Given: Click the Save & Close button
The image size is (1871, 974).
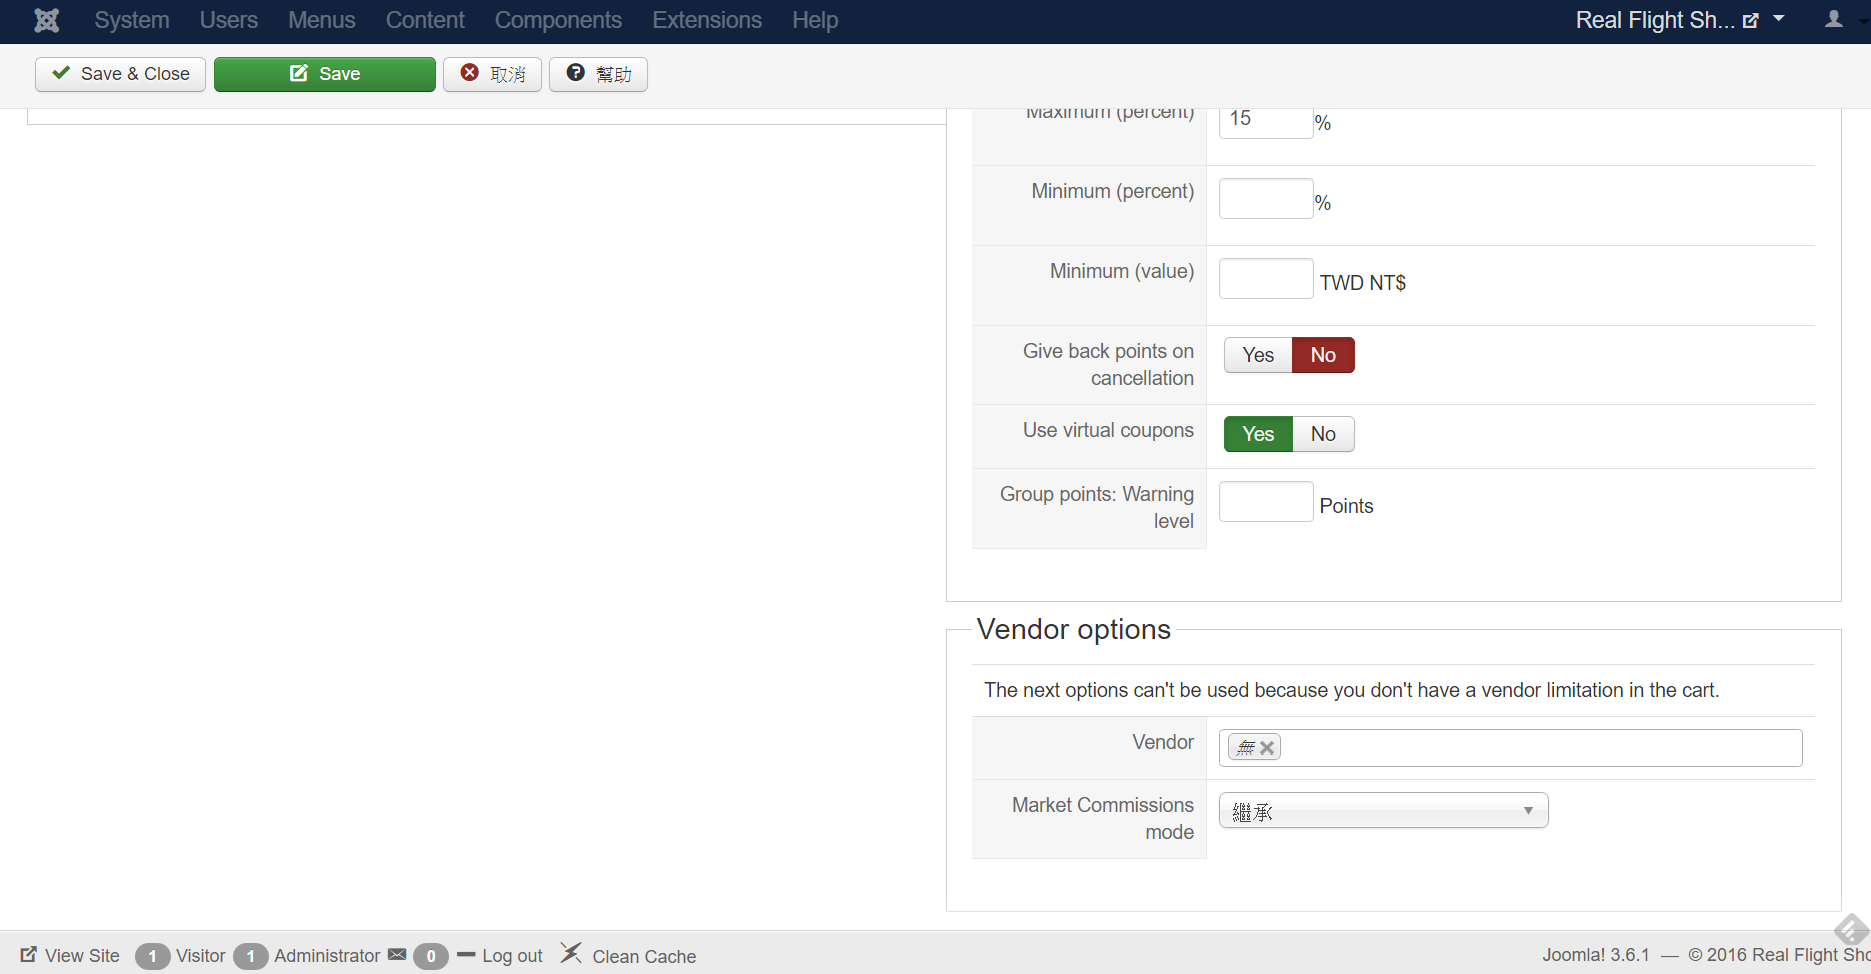Looking at the screenshot, I should click(120, 74).
